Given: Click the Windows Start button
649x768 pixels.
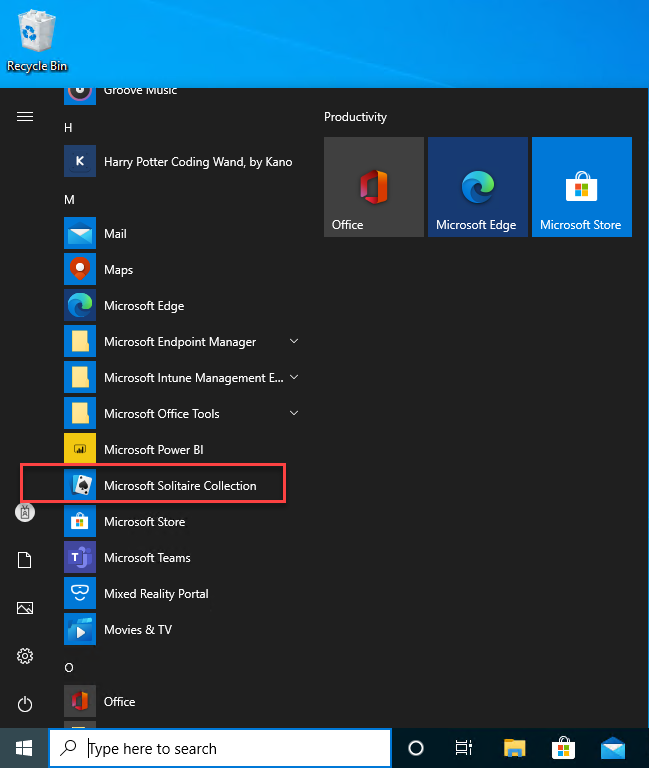Looking at the screenshot, I should (x=24, y=748).
